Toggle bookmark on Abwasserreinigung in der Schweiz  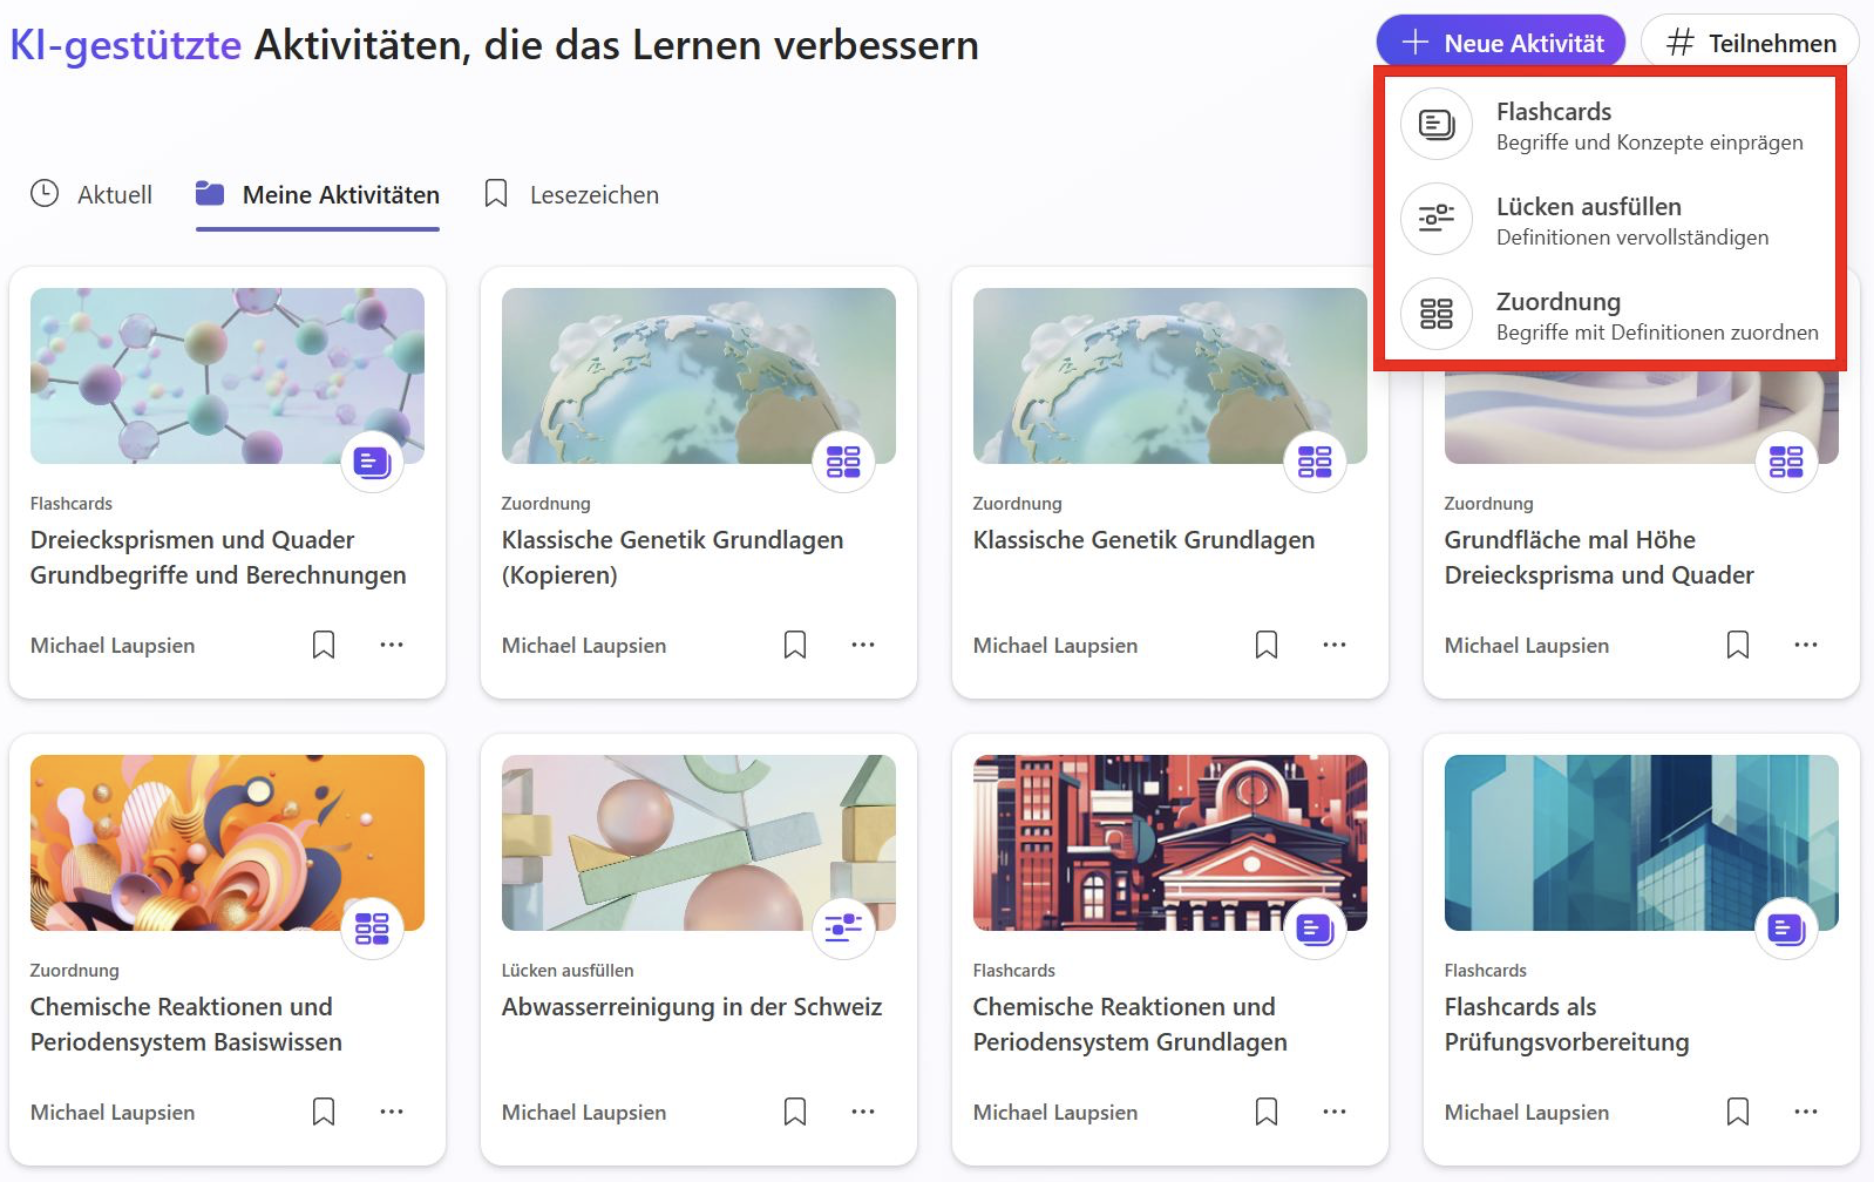click(x=795, y=1112)
